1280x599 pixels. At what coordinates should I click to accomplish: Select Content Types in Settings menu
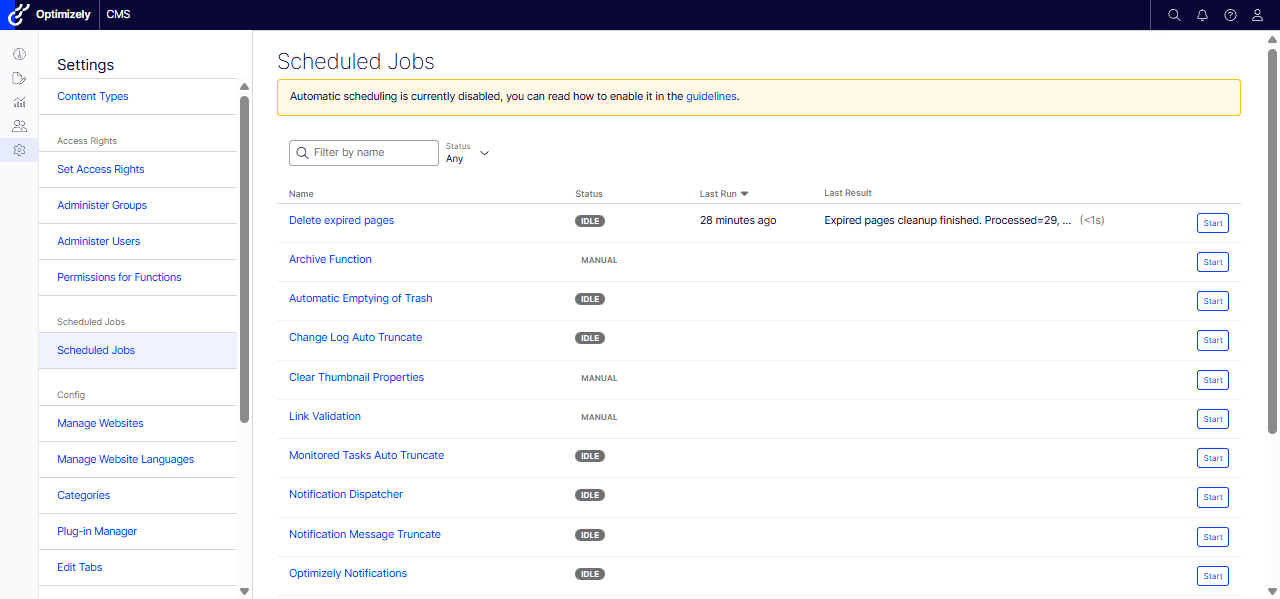pos(92,96)
